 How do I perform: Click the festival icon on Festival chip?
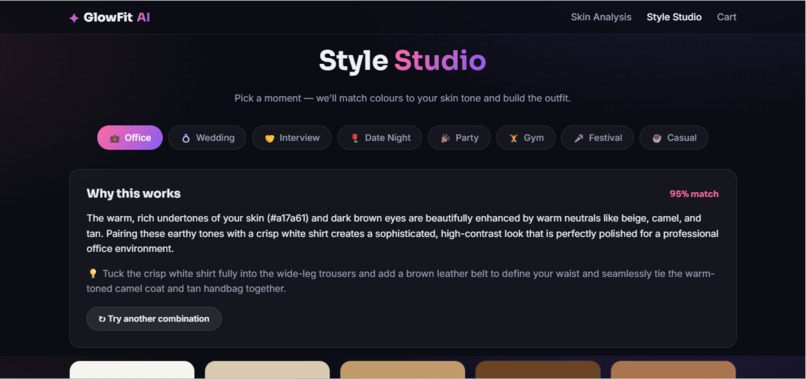(x=579, y=138)
